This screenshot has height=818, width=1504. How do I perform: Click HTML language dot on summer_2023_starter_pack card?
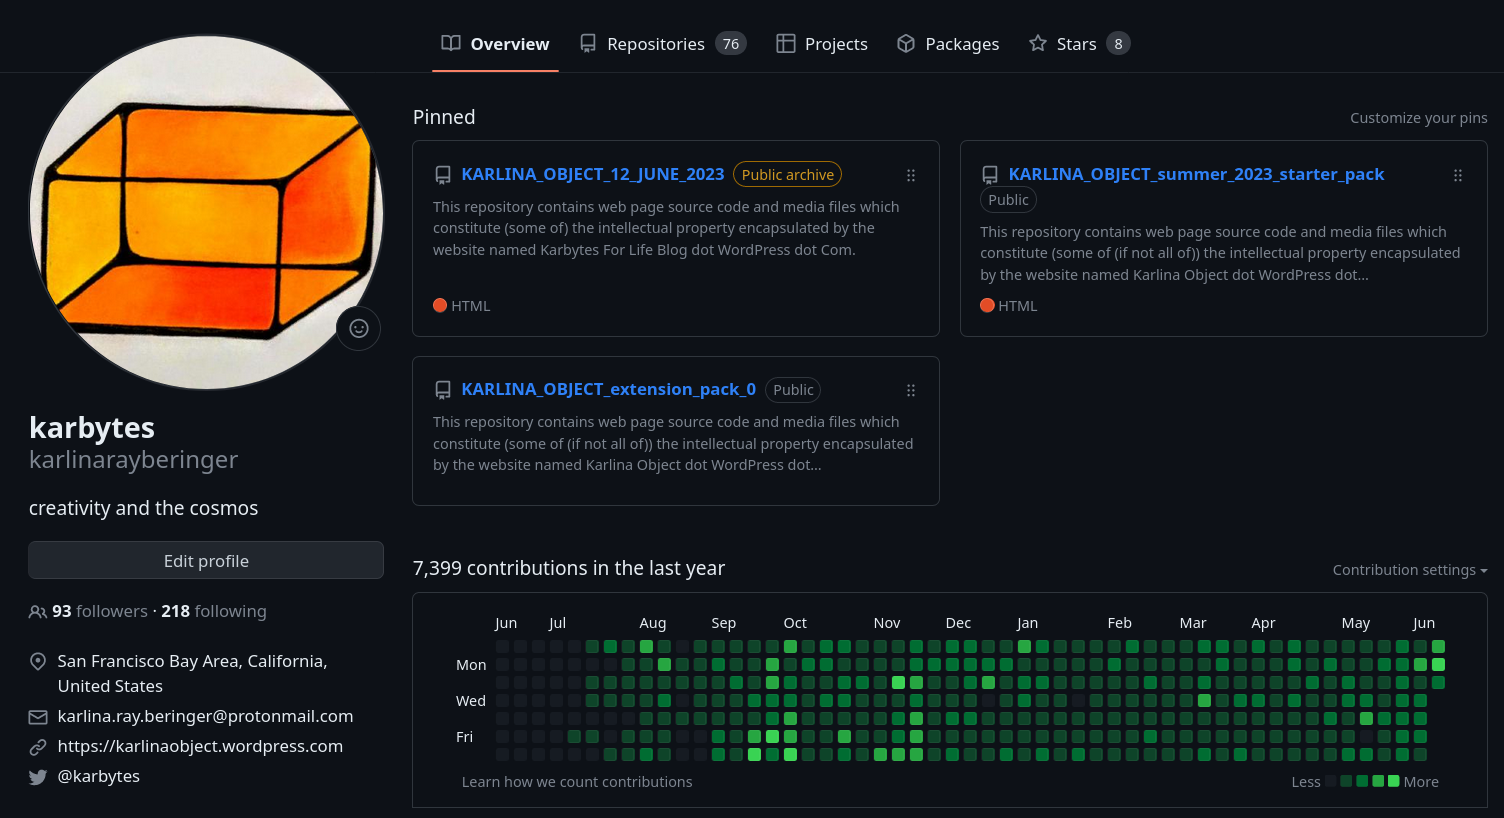(x=987, y=305)
